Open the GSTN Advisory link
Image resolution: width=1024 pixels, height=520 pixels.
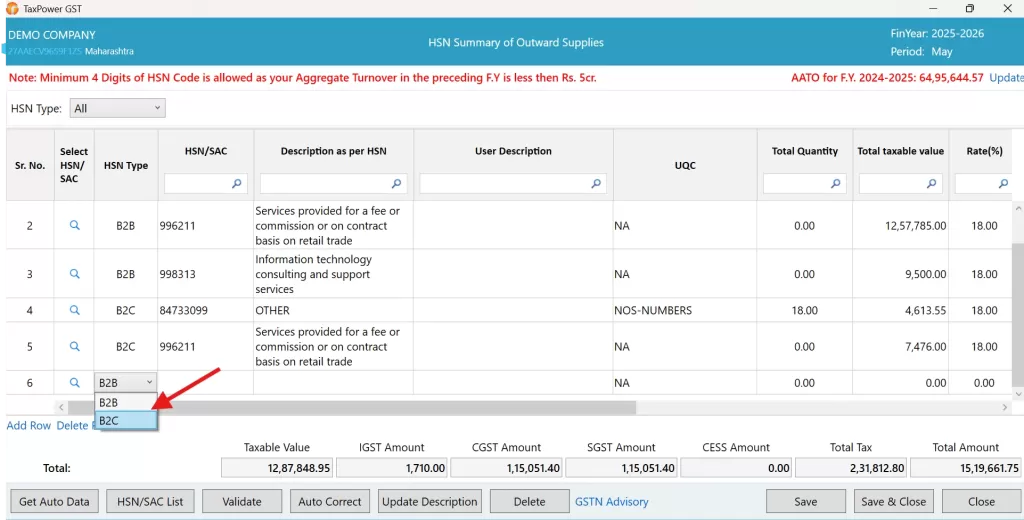click(x=611, y=502)
